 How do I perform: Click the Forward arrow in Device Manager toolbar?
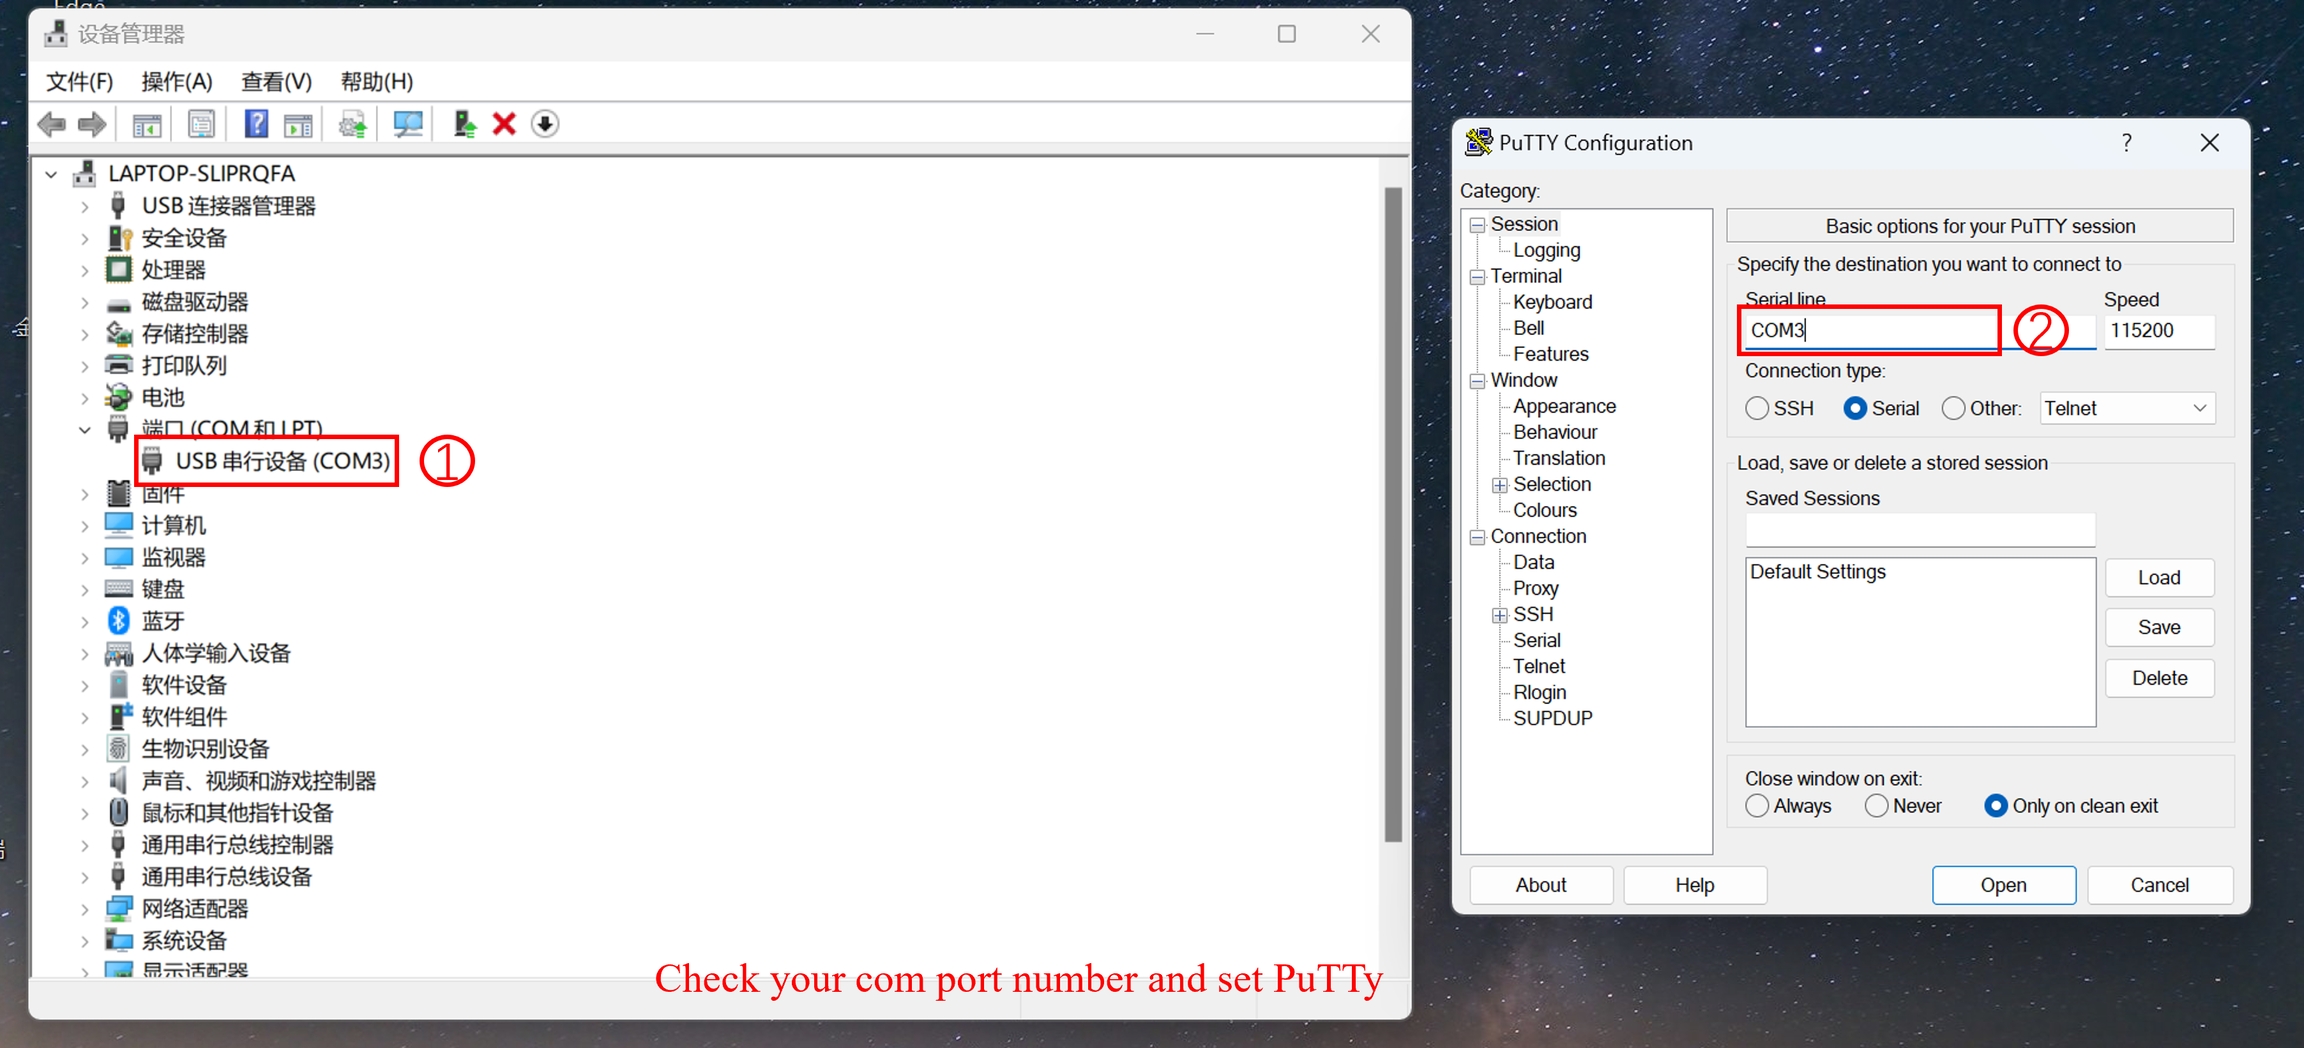[92, 124]
